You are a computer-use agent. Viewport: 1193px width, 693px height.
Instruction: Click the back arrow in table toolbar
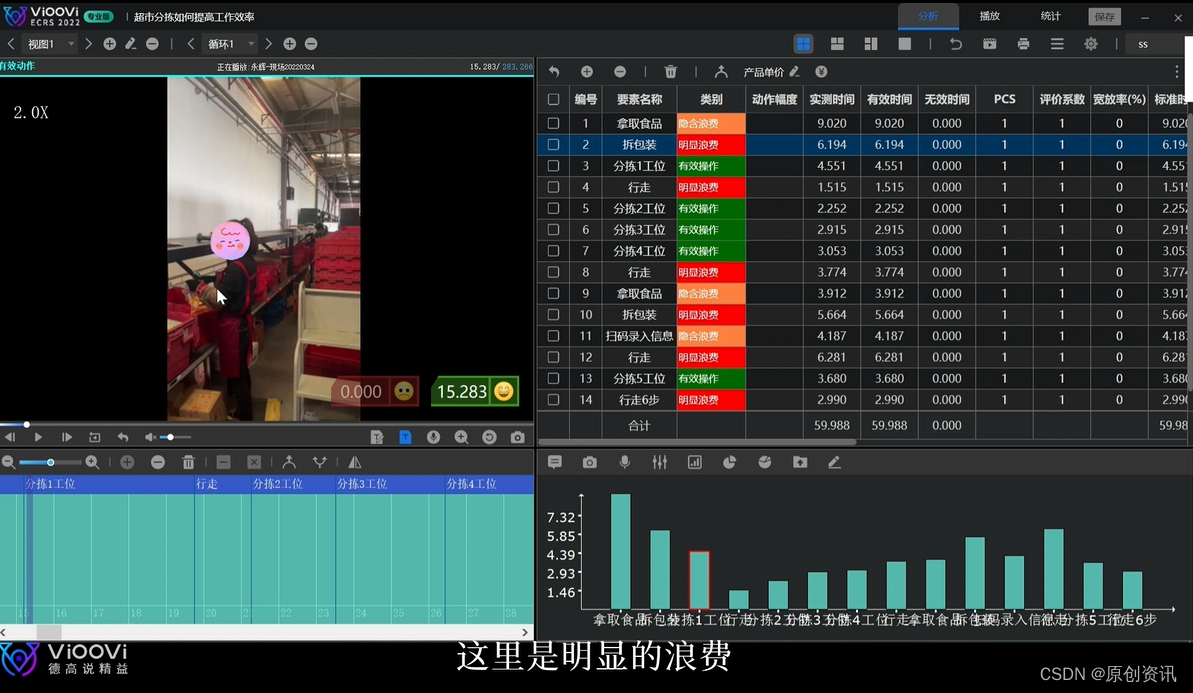point(554,72)
